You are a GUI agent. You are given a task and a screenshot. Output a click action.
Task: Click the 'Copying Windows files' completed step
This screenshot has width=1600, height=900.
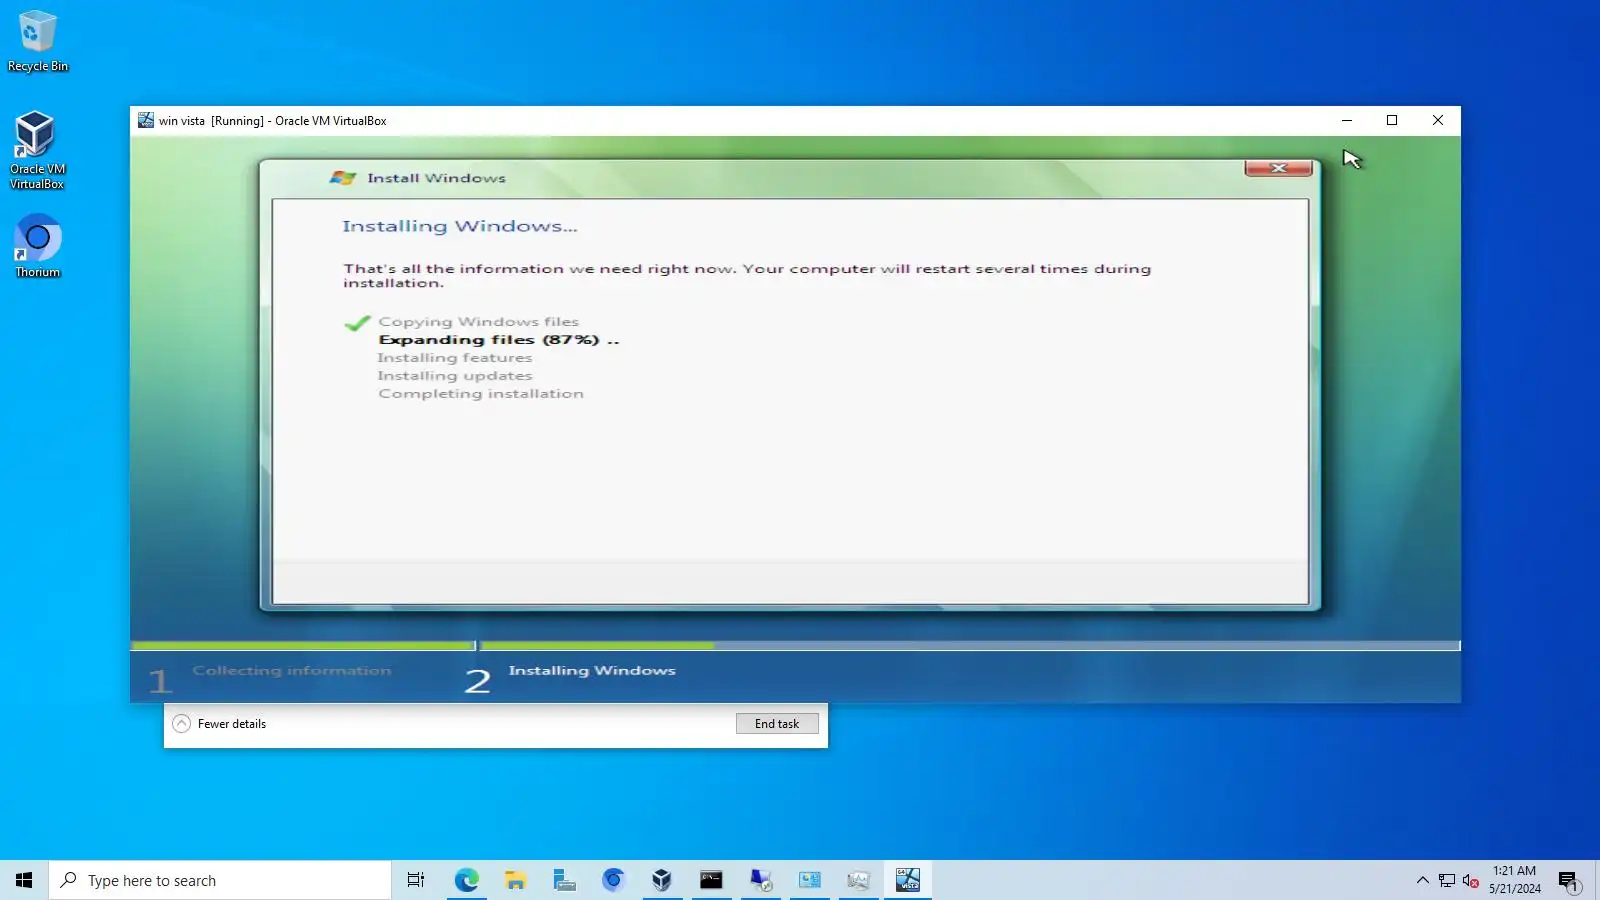tap(478, 322)
